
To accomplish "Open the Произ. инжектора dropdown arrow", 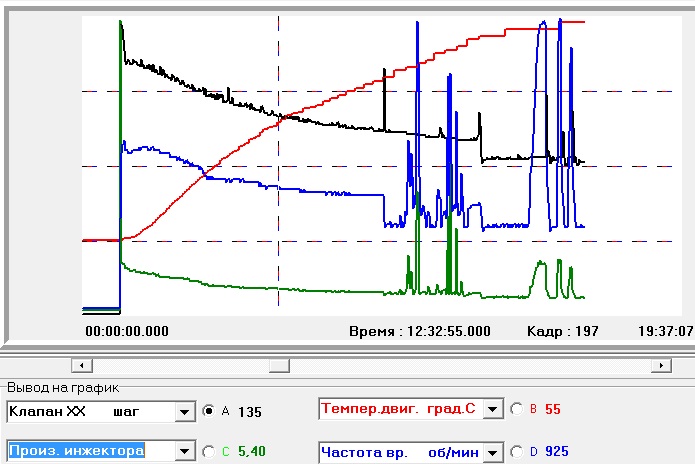I will click(x=183, y=452).
